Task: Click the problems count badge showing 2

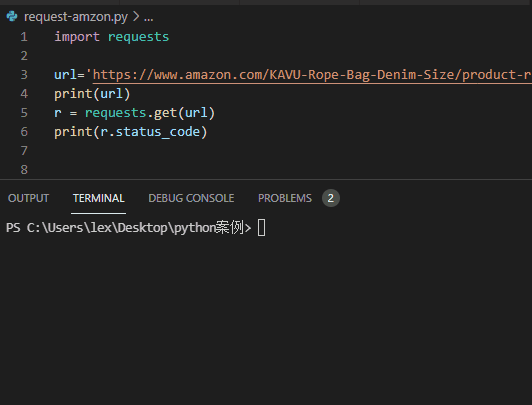Action: click(x=330, y=198)
